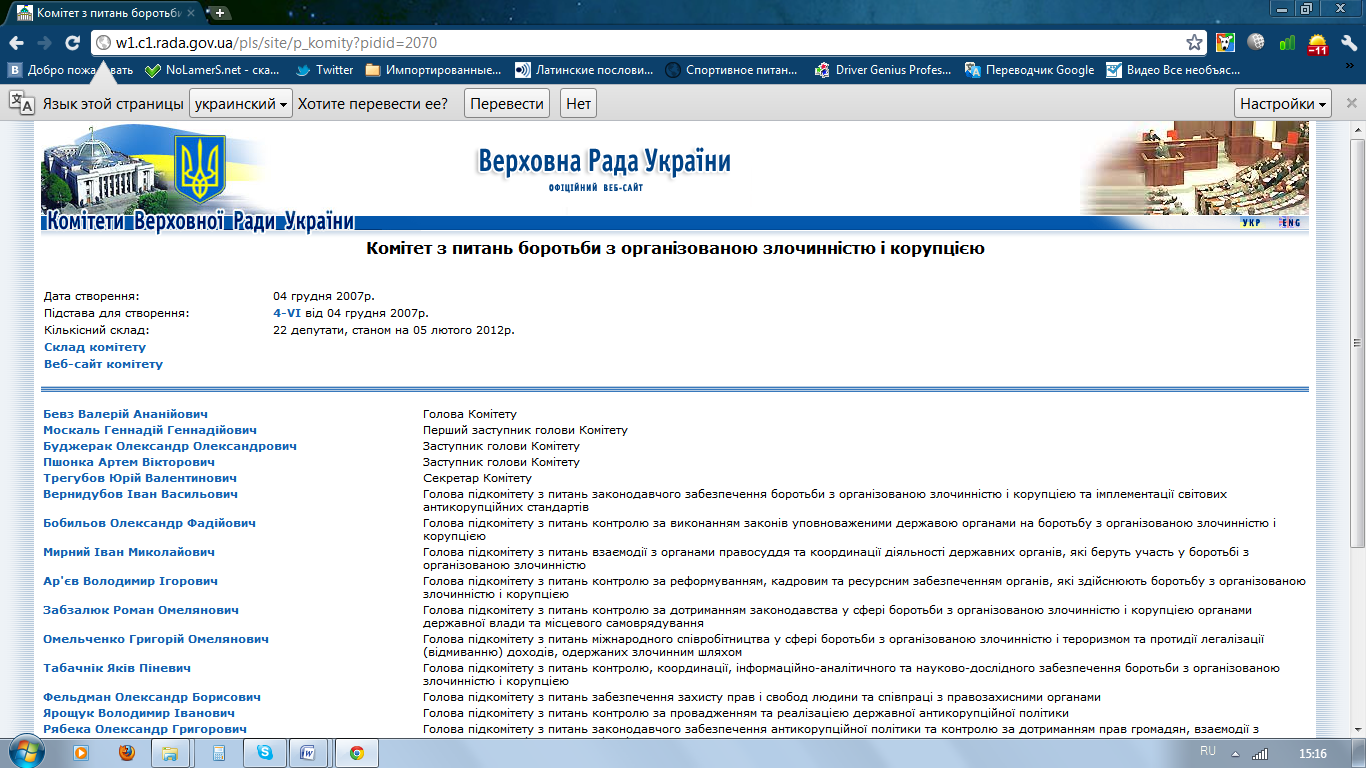Click the page title 'Верховна Рада України'
Image resolution: width=1366 pixels, height=768 pixels.
(604, 161)
